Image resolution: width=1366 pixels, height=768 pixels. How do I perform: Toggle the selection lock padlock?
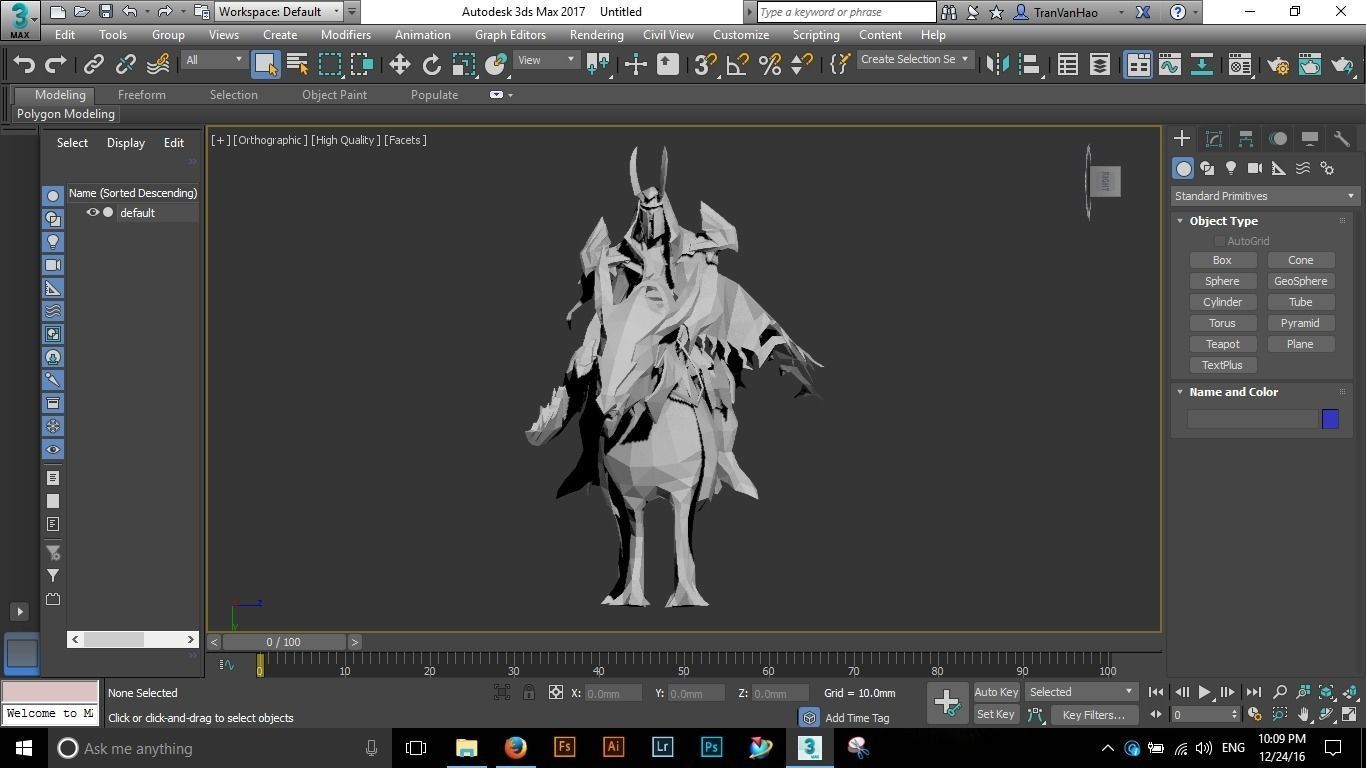[529, 692]
